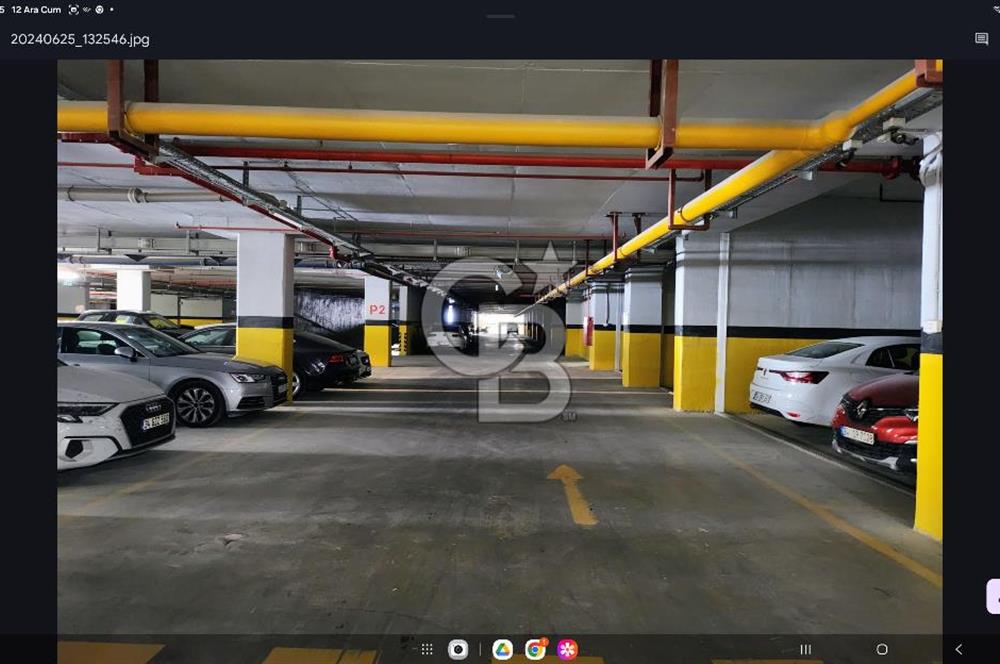The height and width of the screenshot is (664, 1000).
Task: Select the filename 20240625_132546.jpg
Action: coord(80,40)
